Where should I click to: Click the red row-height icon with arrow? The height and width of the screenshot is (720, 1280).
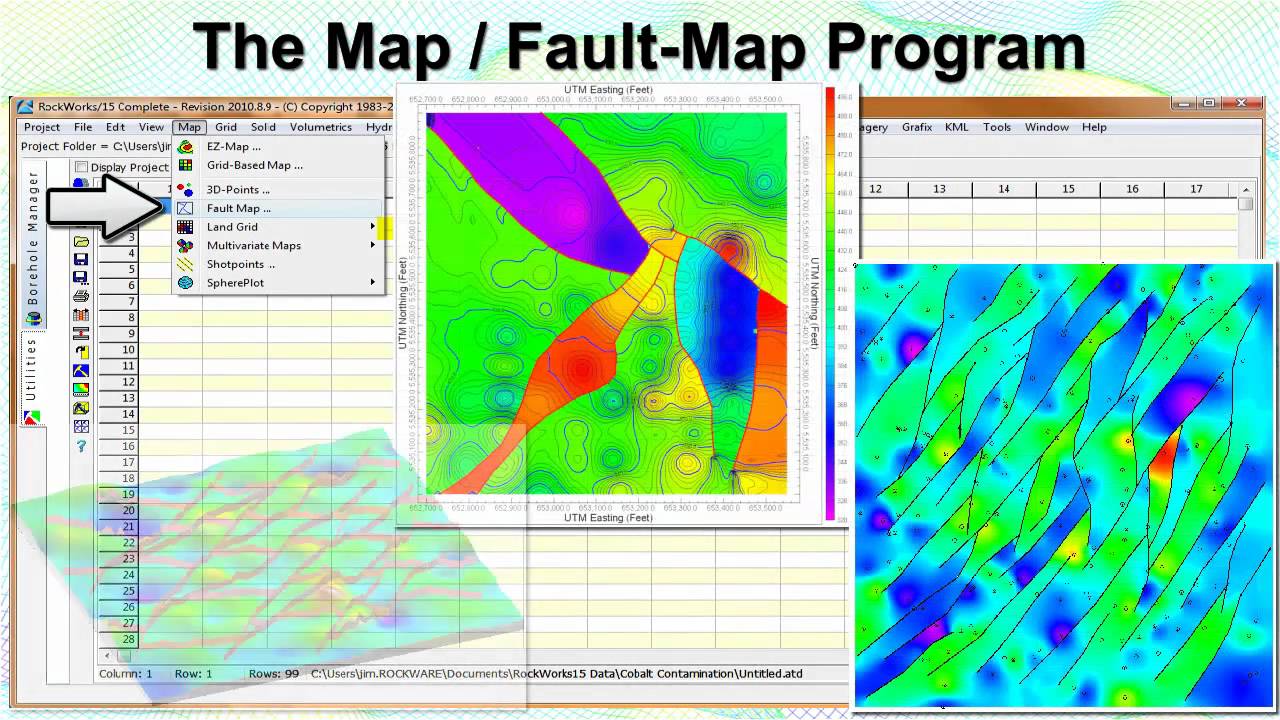pos(81,333)
